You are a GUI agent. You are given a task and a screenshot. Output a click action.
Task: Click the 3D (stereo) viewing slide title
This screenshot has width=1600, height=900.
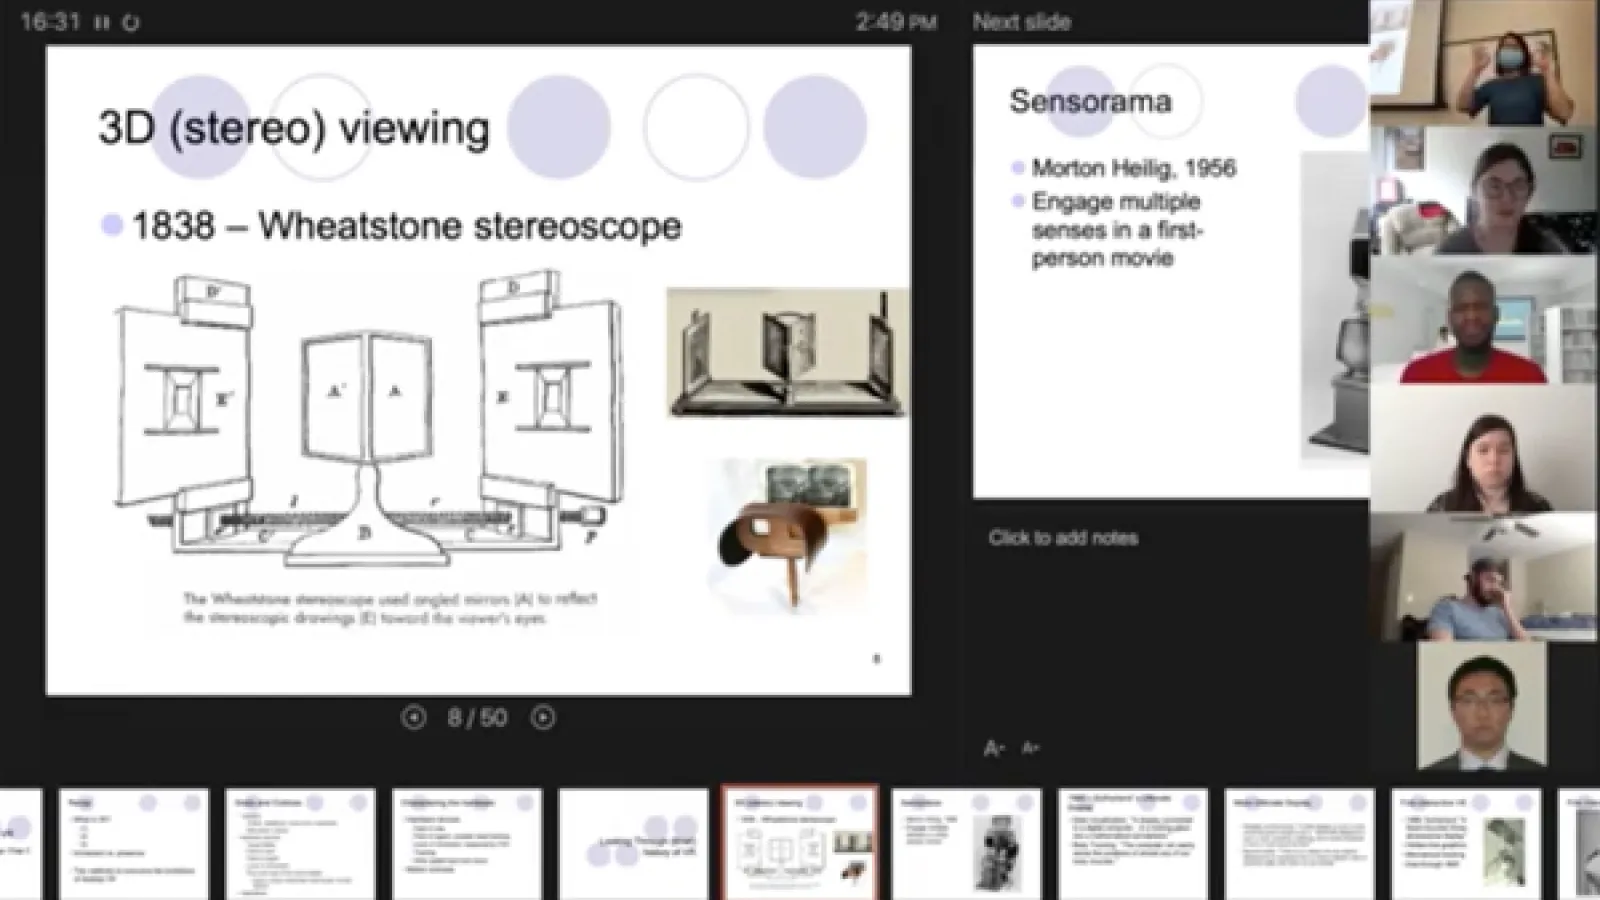click(x=294, y=128)
